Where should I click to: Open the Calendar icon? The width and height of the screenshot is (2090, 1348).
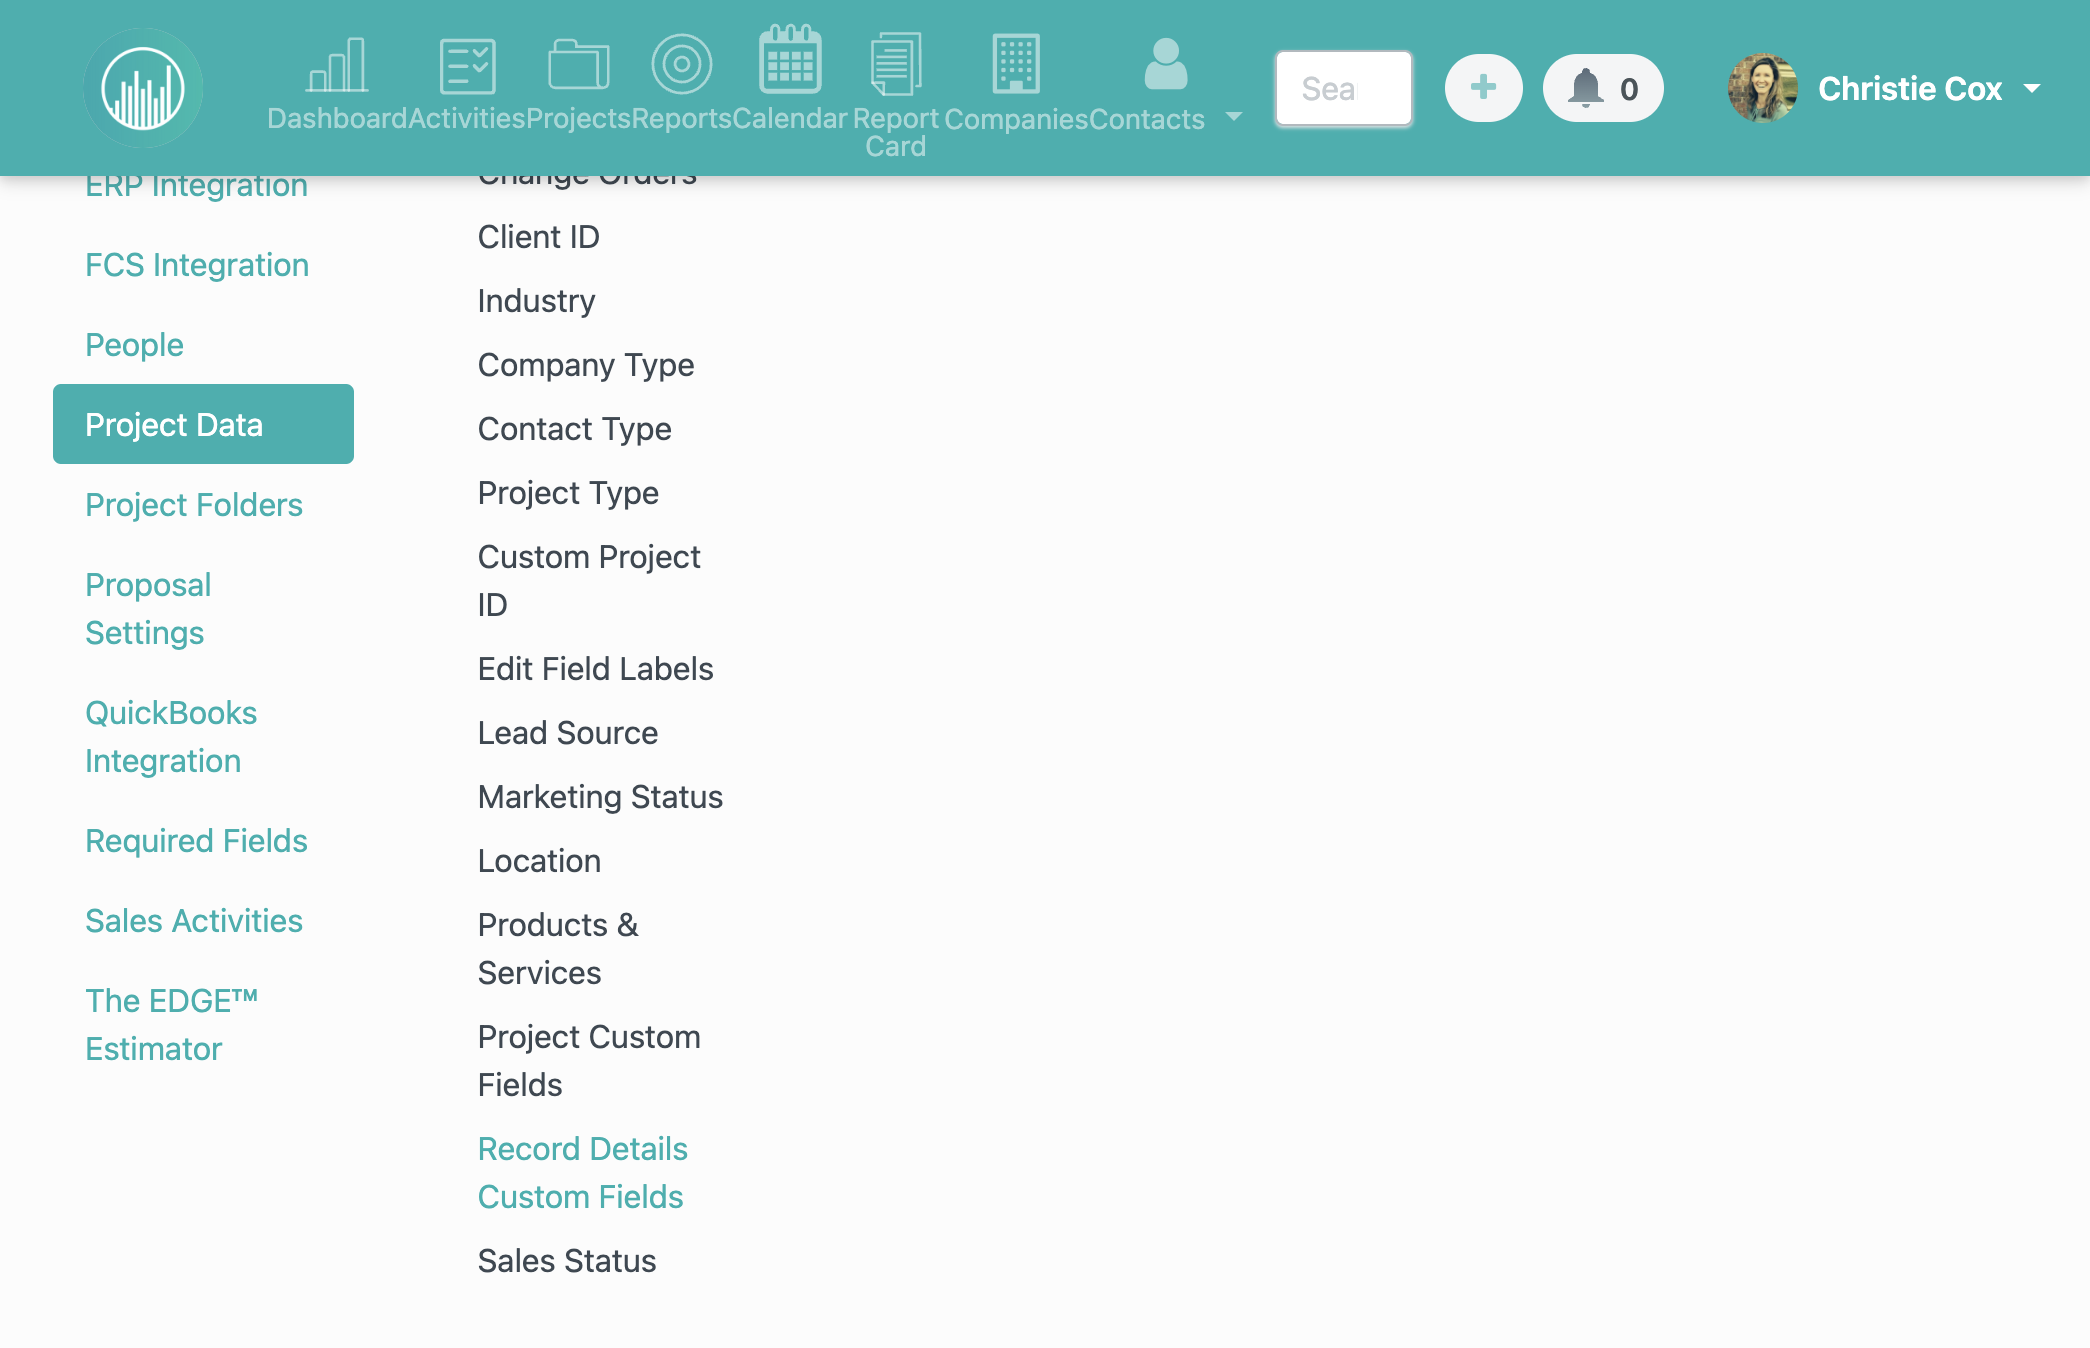pos(790,59)
